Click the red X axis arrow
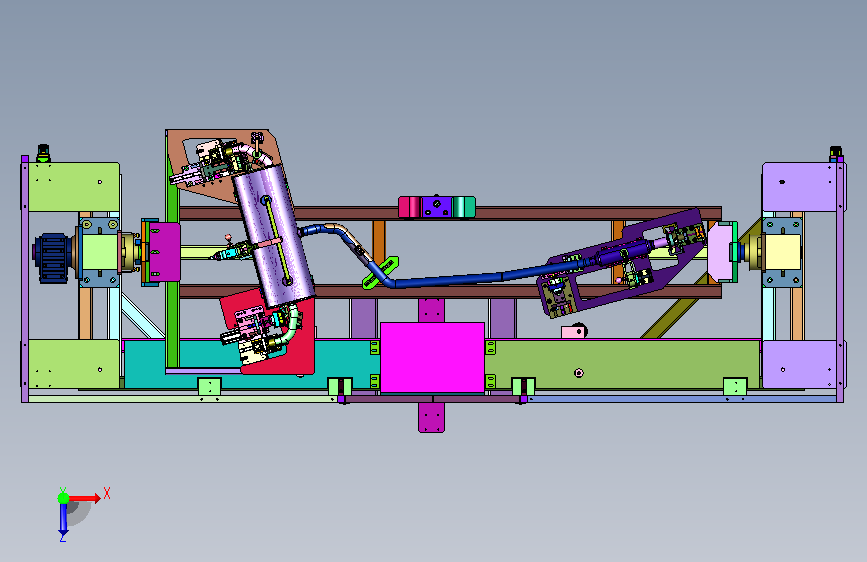 84,498
